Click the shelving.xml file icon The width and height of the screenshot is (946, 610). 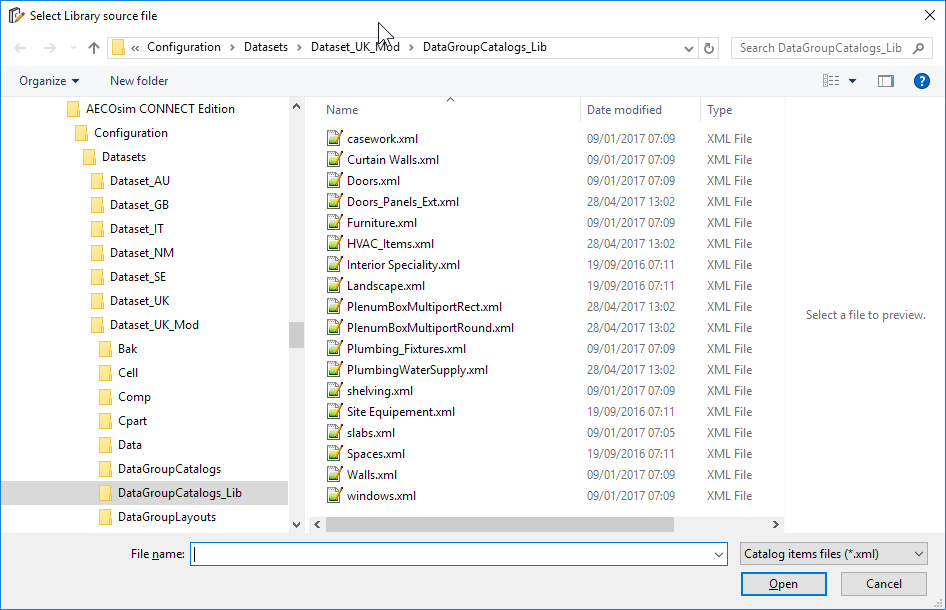point(334,390)
